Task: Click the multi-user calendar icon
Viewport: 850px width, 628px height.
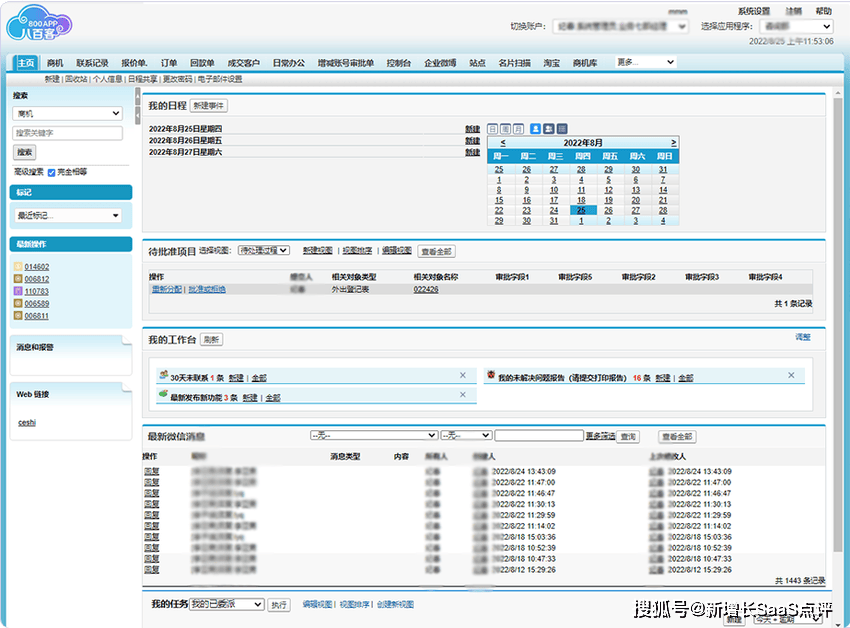Action: (549, 129)
